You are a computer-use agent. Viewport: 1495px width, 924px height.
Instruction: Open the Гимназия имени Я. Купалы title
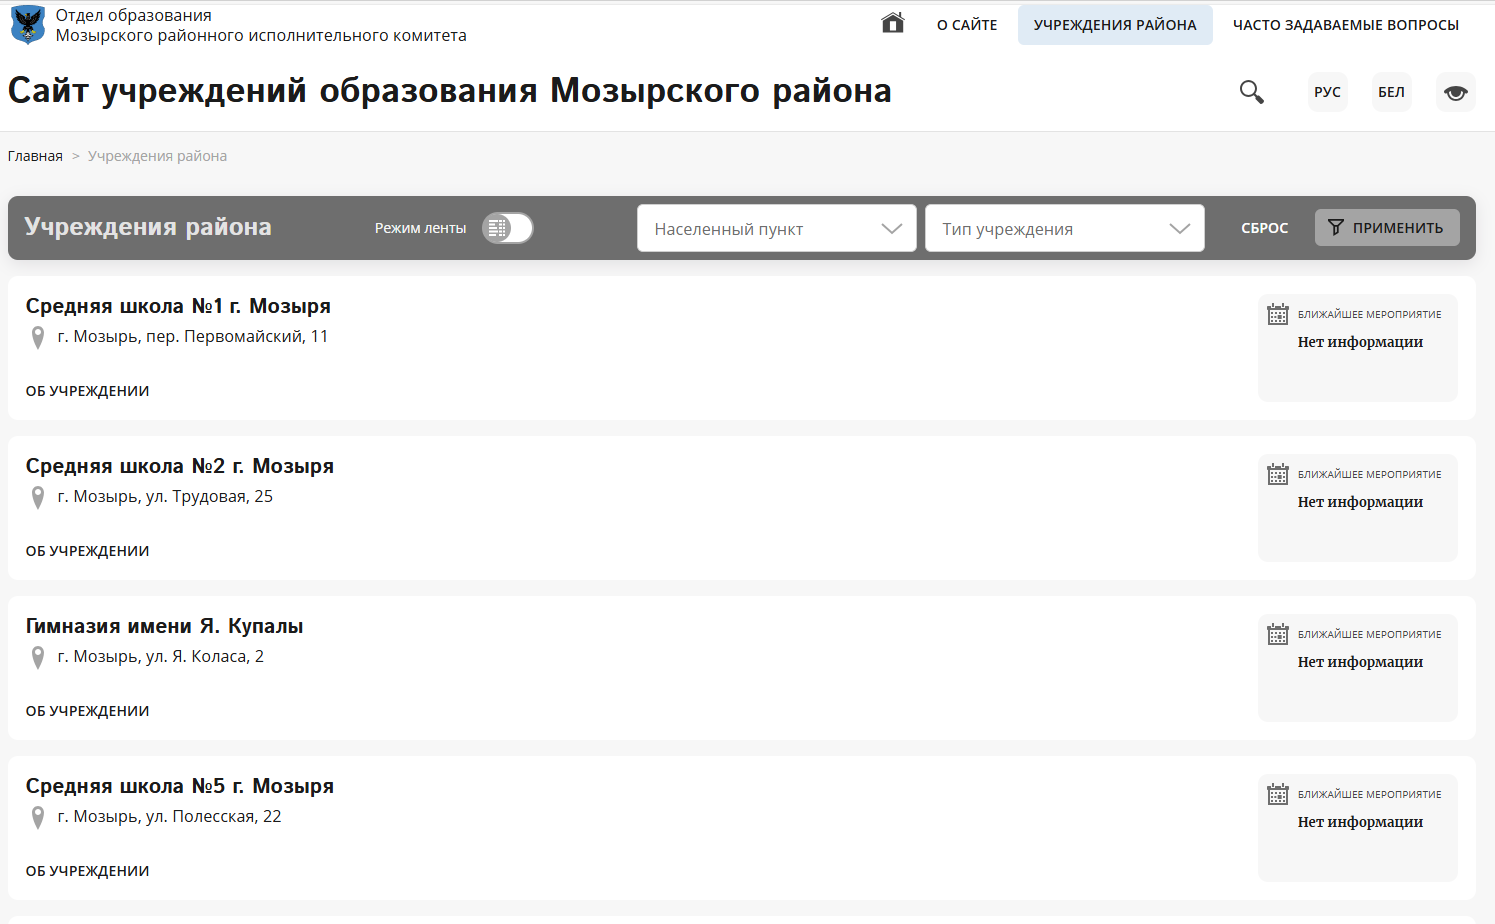coord(165,626)
